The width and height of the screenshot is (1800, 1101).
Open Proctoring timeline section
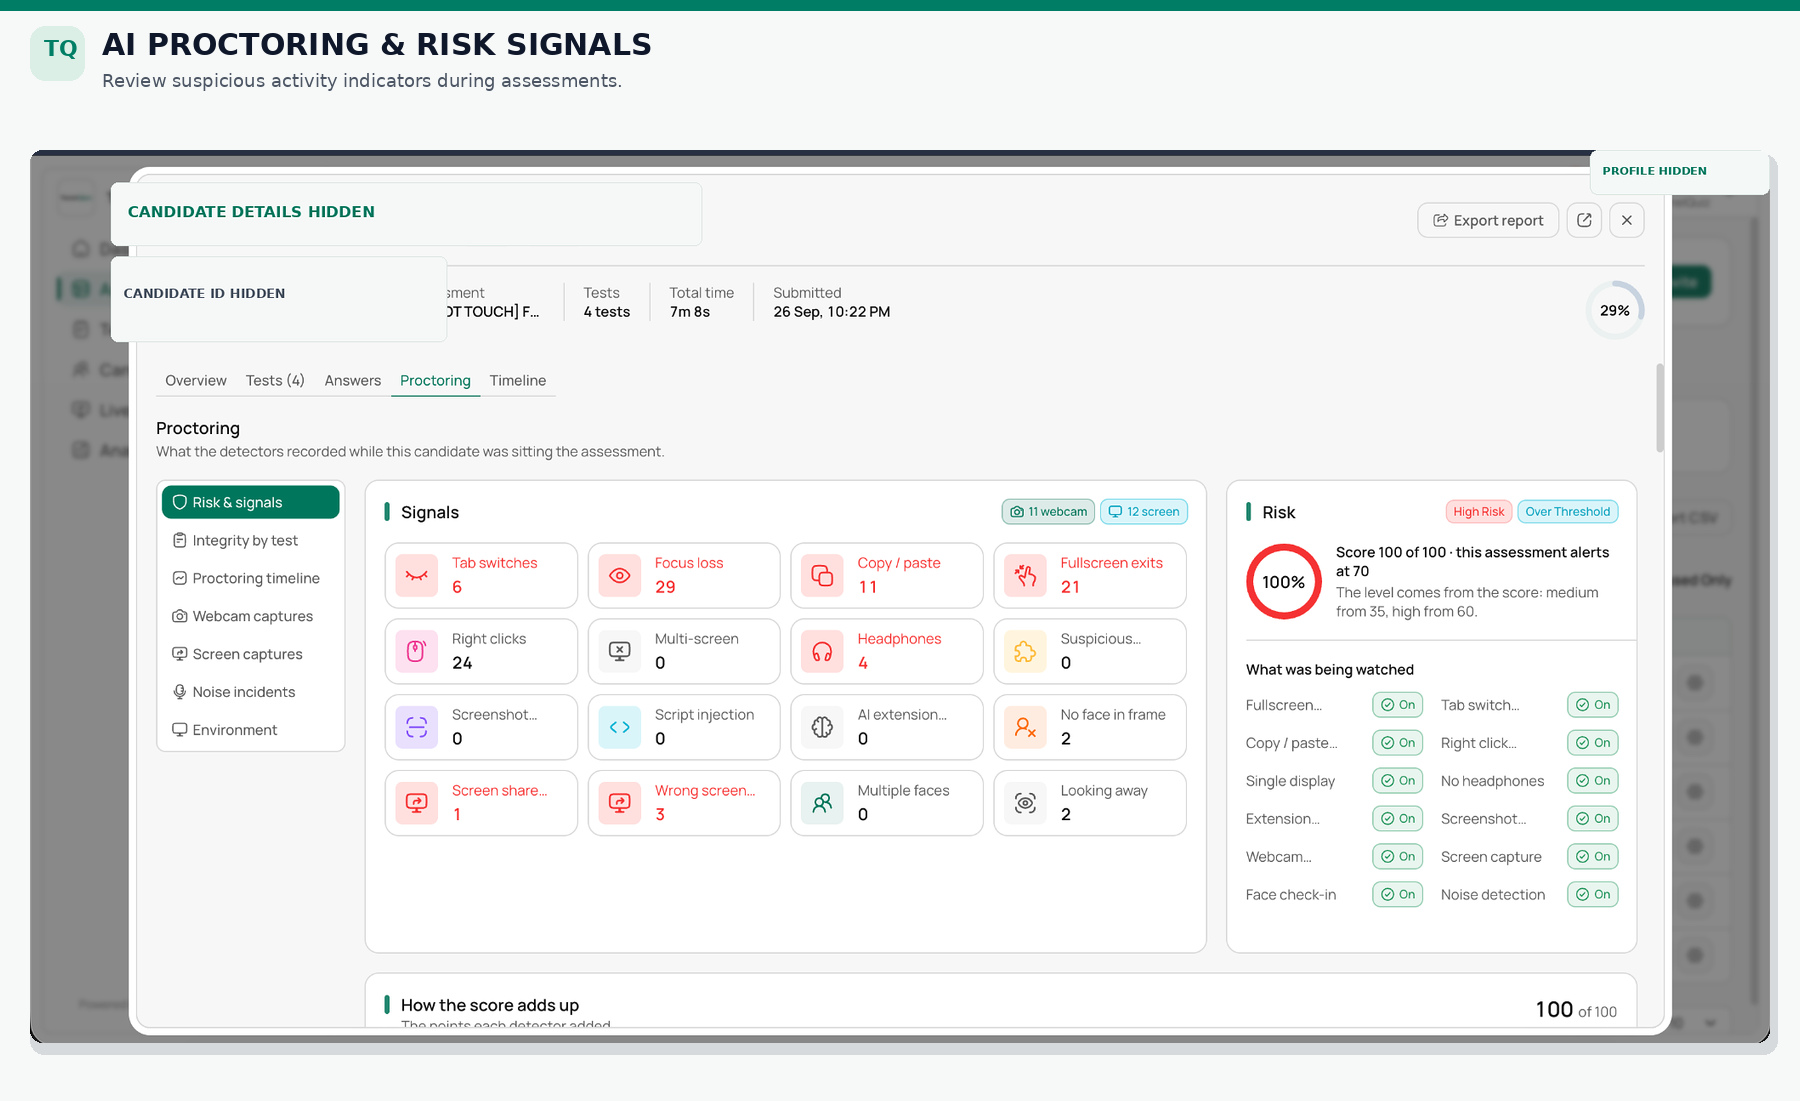point(251,578)
